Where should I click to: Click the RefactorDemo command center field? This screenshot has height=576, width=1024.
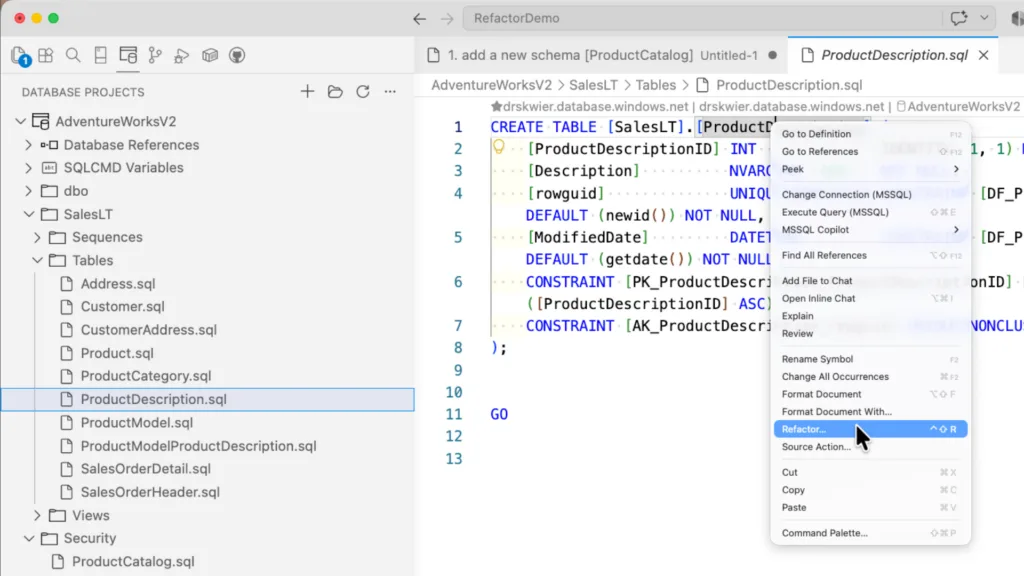click(x=702, y=18)
